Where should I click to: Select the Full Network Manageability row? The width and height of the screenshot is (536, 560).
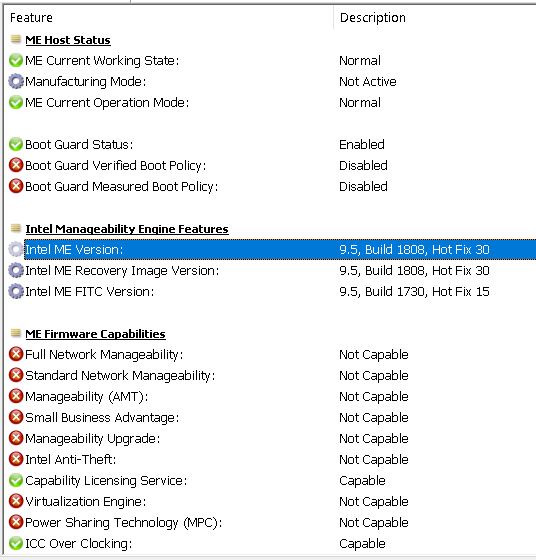pyautogui.click(x=271, y=354)
